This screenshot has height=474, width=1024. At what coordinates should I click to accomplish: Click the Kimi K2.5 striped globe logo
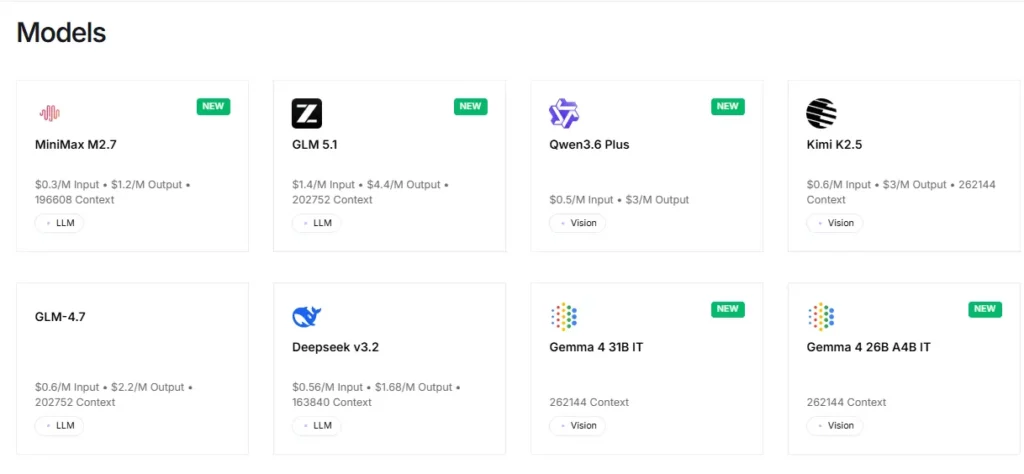pyautogui.click(x=821, y=113)
